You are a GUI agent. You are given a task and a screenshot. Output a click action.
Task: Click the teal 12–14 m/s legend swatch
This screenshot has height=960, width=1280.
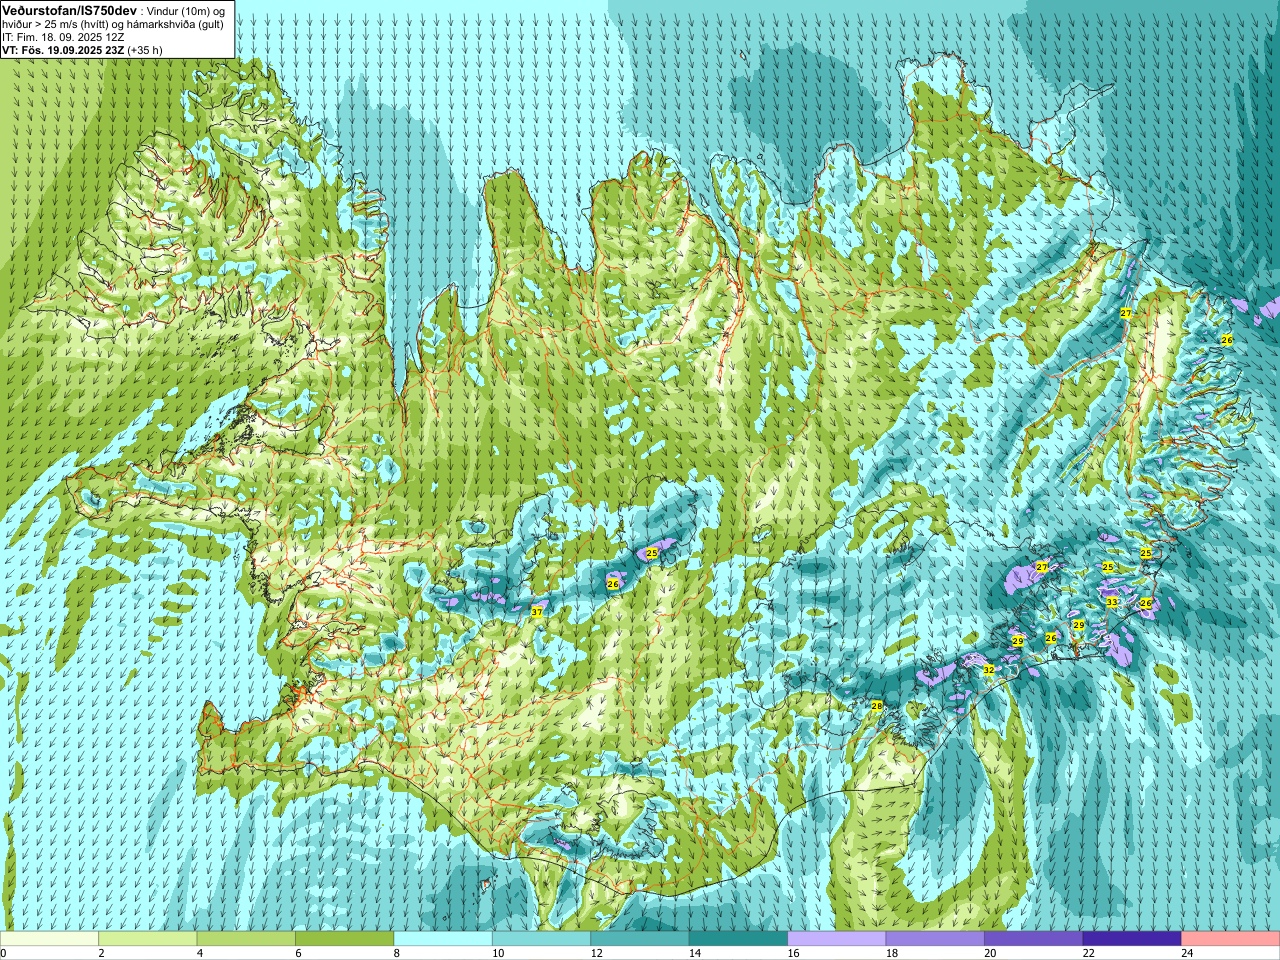(x=640, y=939)
